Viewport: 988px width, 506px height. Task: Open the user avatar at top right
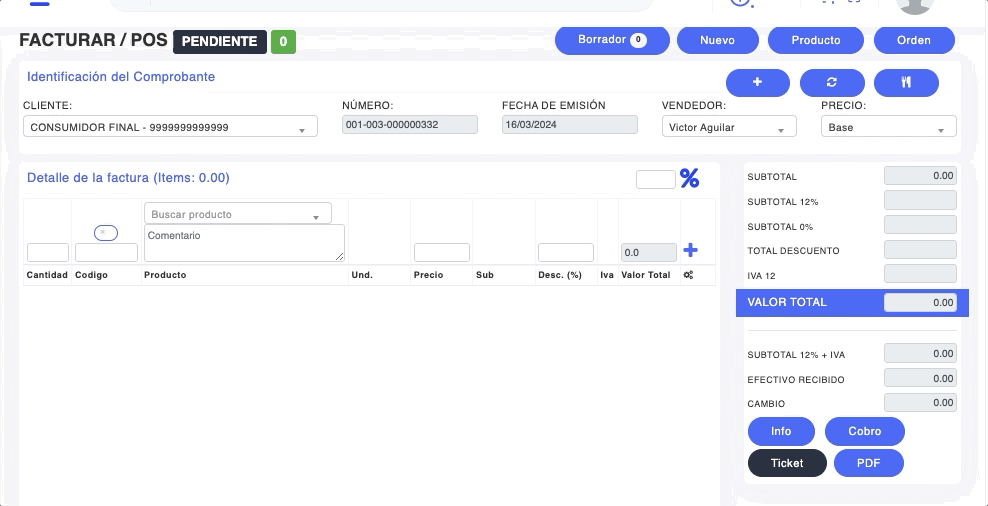[915, 4]
